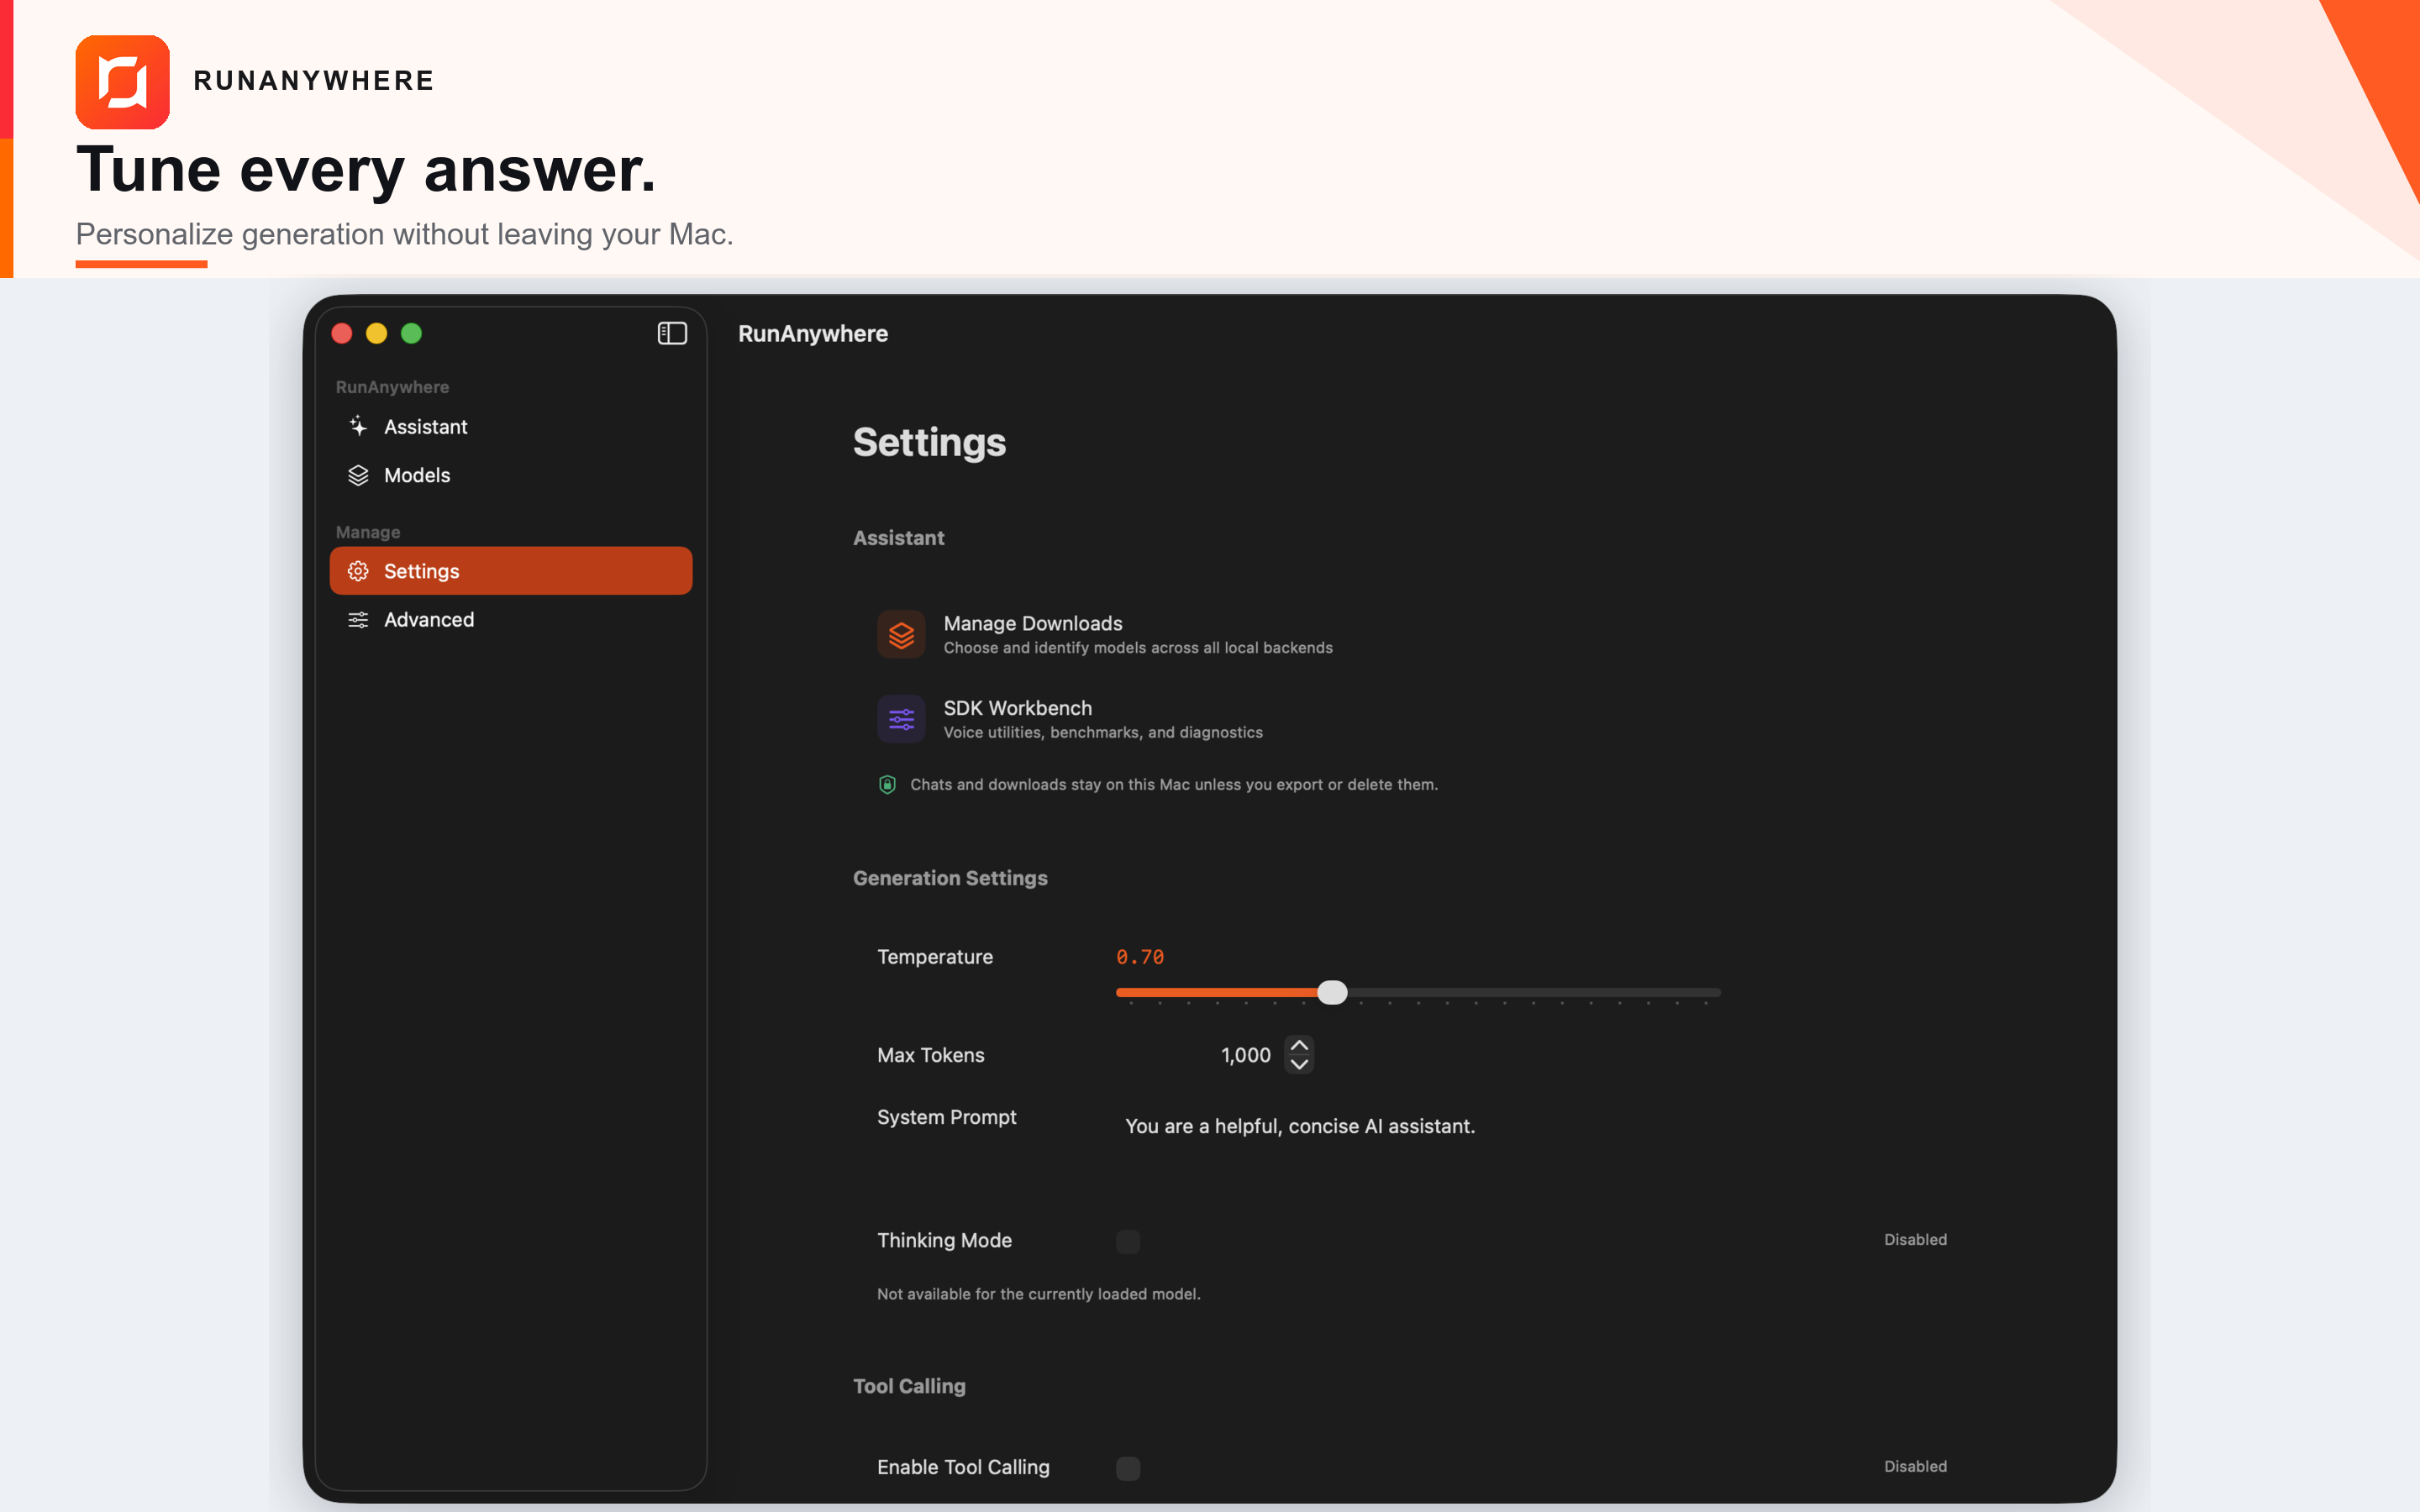The height and width of the screenshot is (1512, 2420).
Task: Enable the Tool Calling switch
Action: click(x=1128, y=1468)
